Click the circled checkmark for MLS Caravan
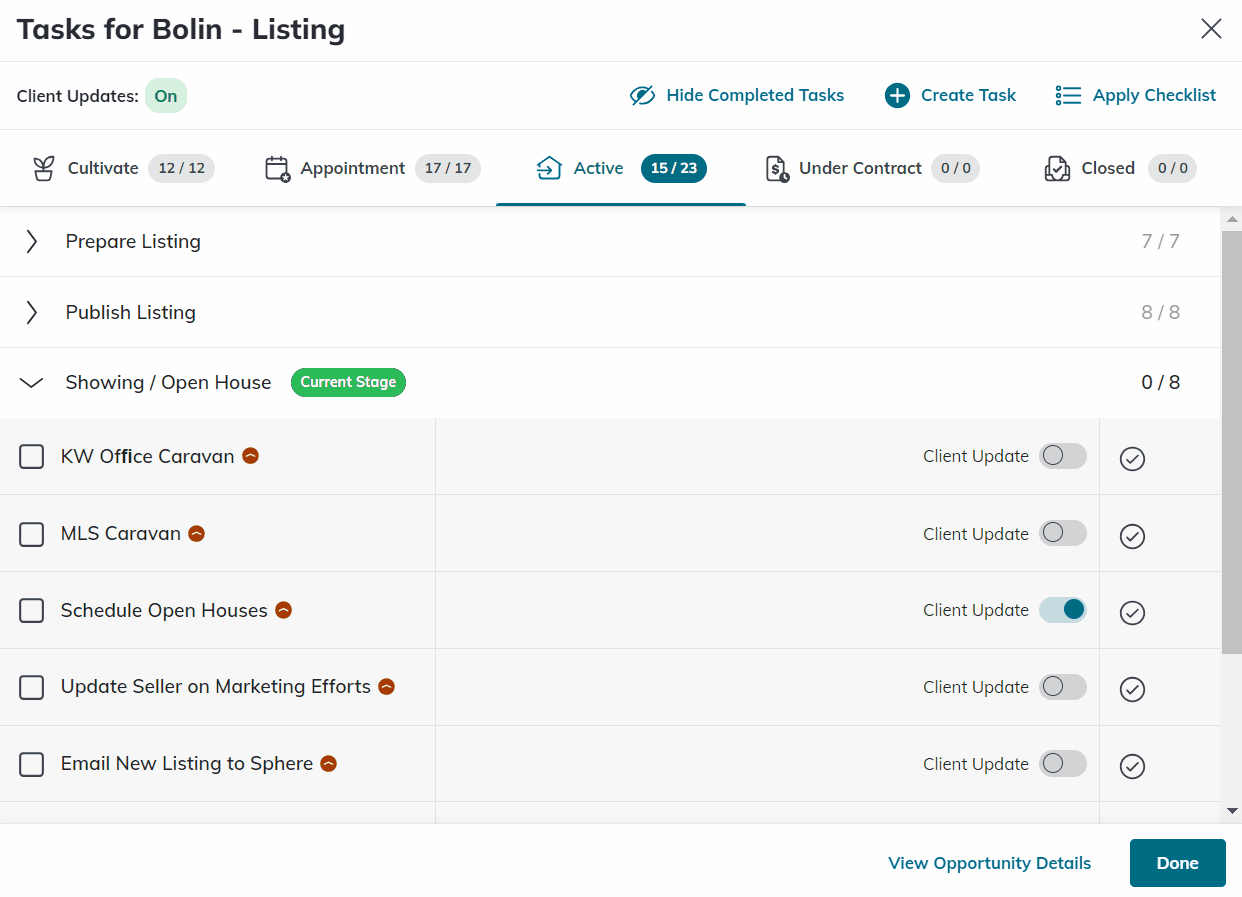1242x897 pixels. [1132, 535]
